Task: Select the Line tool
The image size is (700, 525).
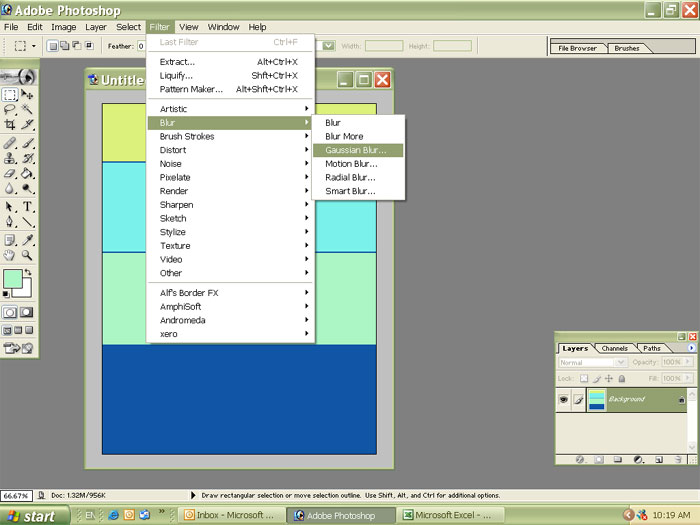Action: pos(27,221)
